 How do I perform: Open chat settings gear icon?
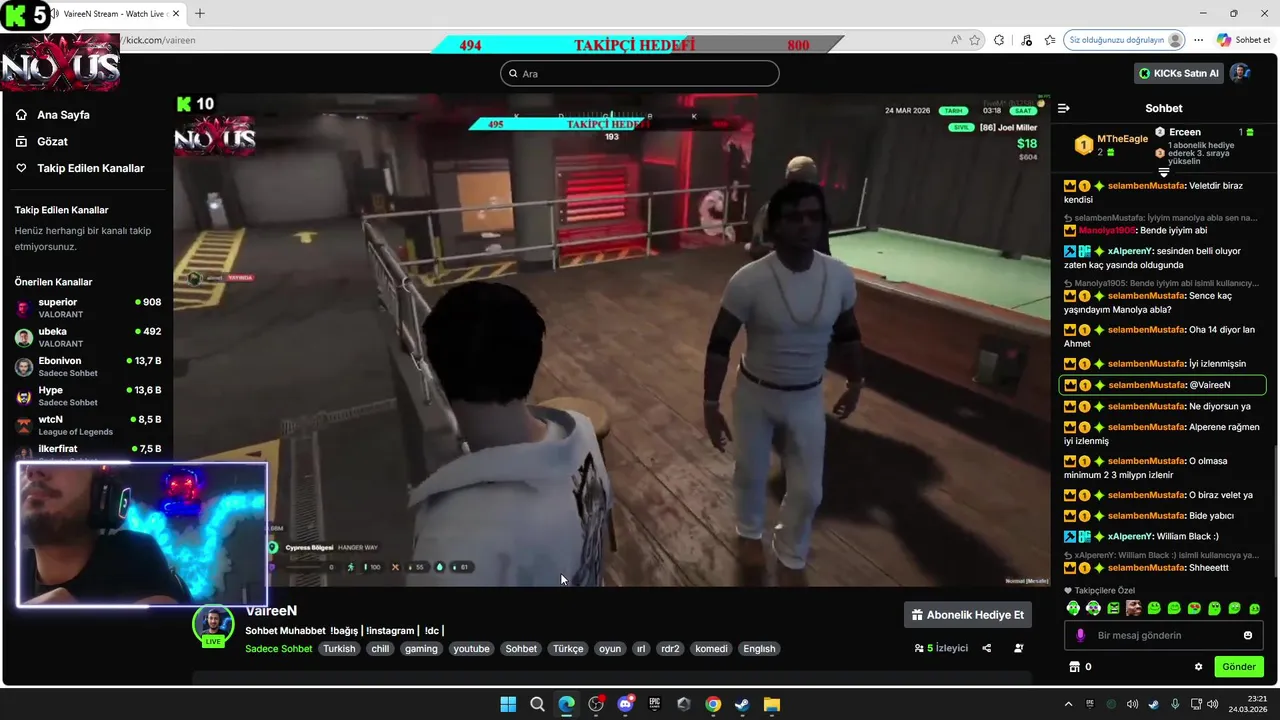point(1198,667)
